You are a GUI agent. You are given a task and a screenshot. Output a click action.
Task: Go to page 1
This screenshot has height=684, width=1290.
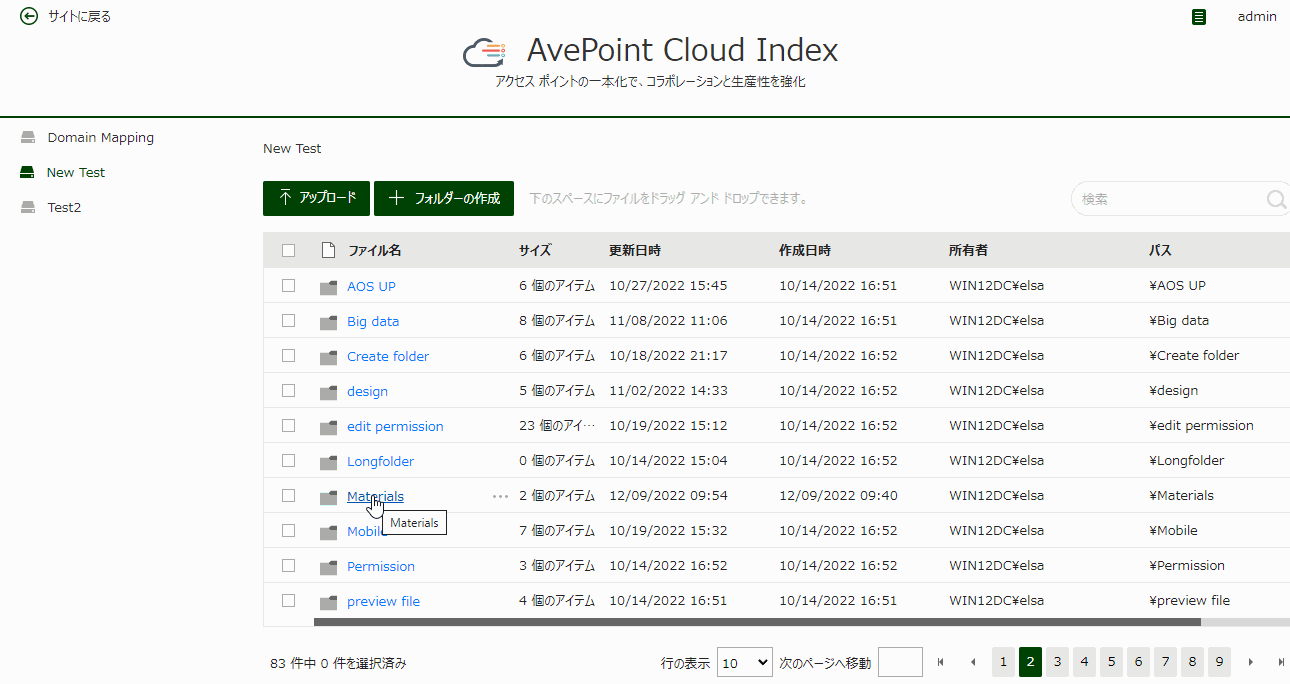pos(1003,662)
